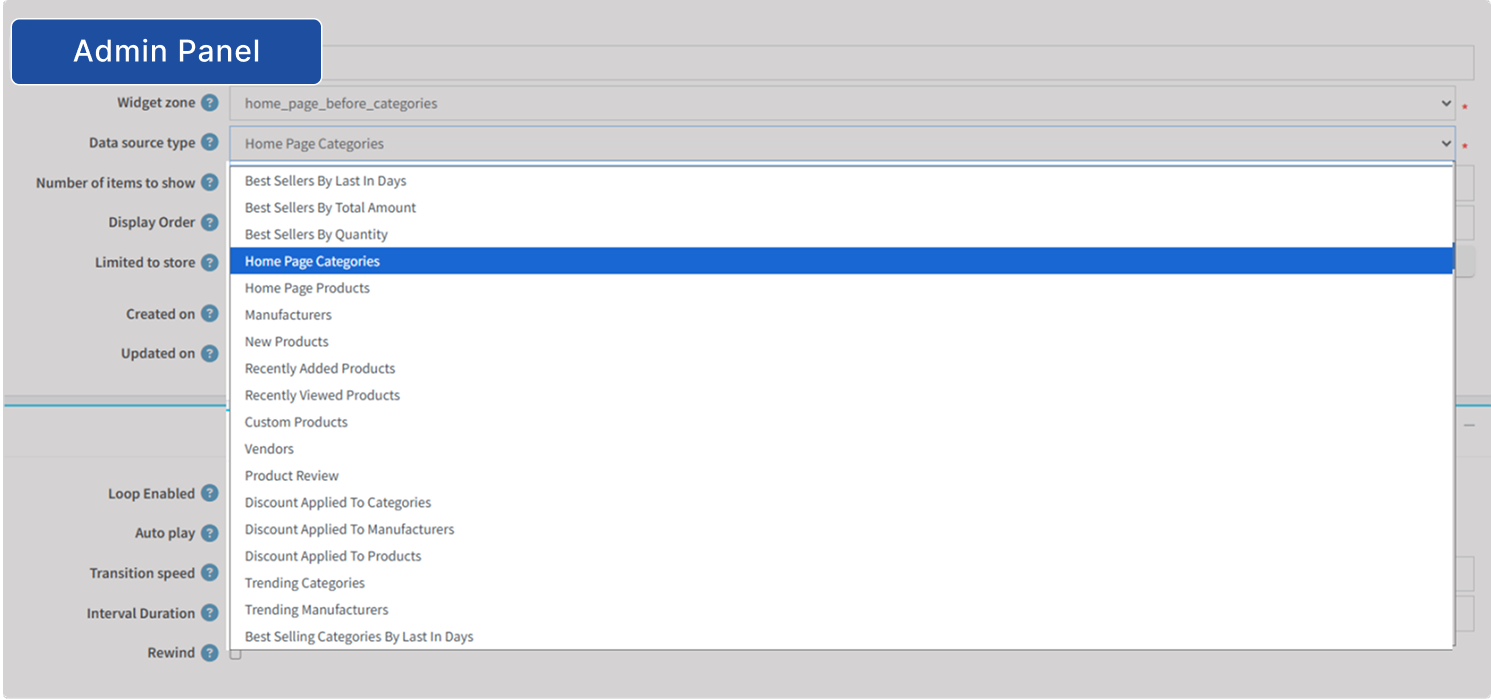
Task: Open help tooltip for Widget zone
Action: tap(209, 103)
